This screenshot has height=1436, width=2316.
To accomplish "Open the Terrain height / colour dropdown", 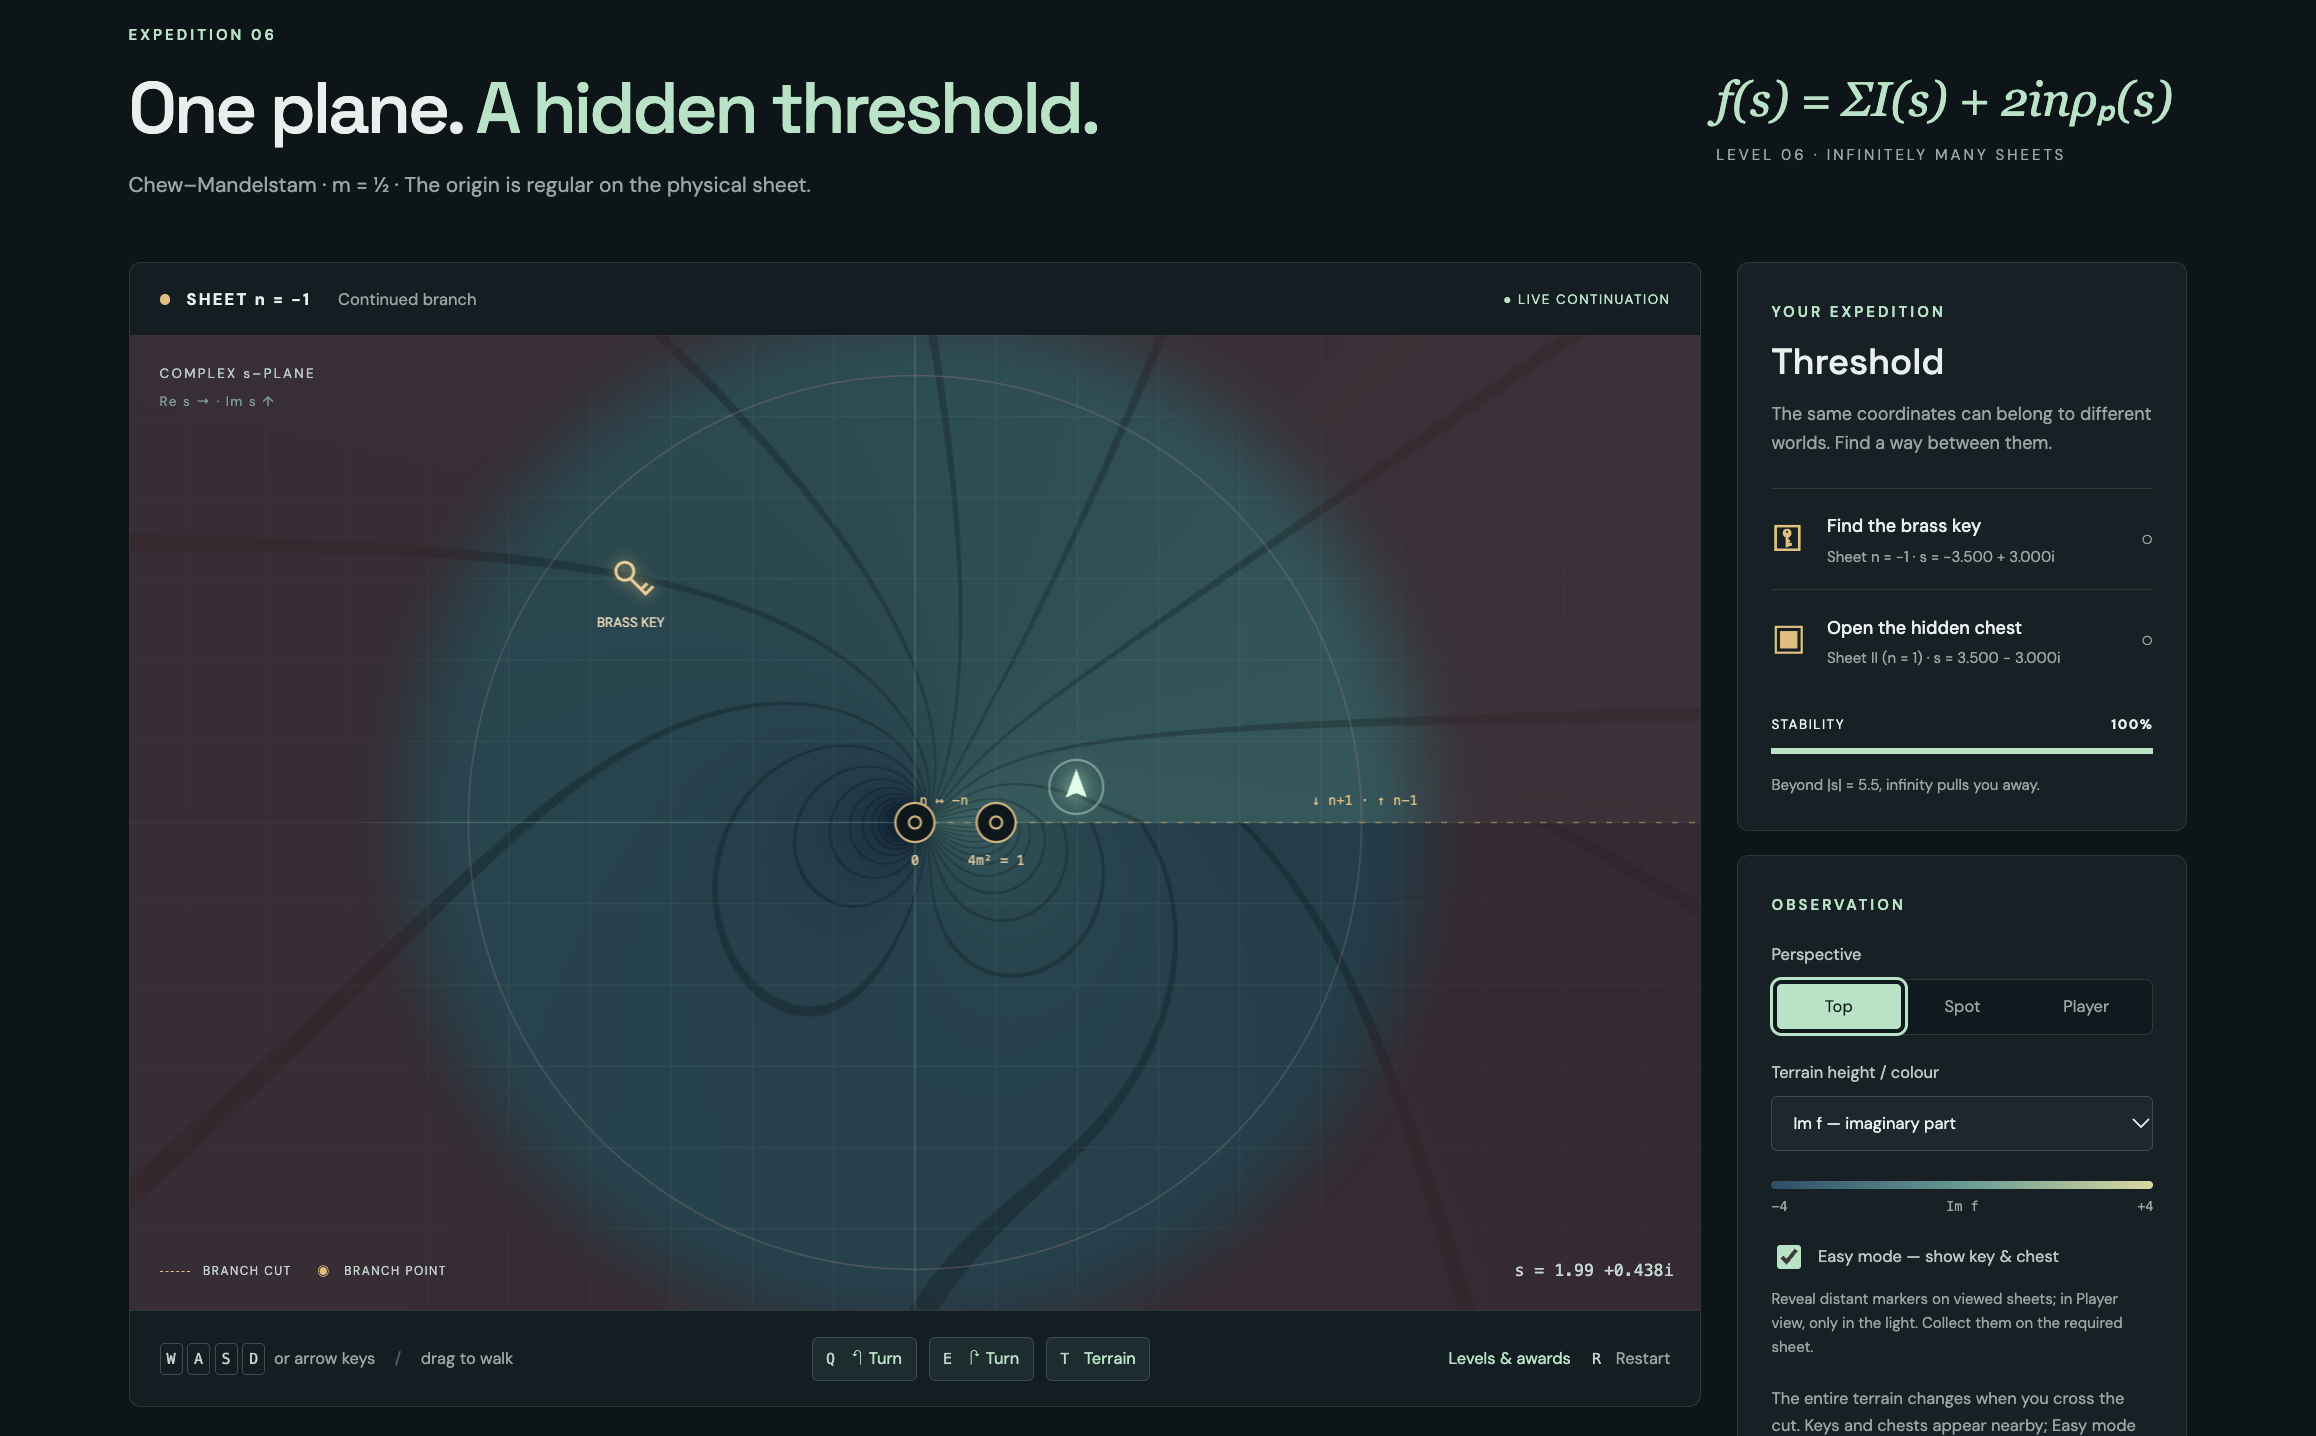I will pyautogui.click(x=1962, y=1124).
